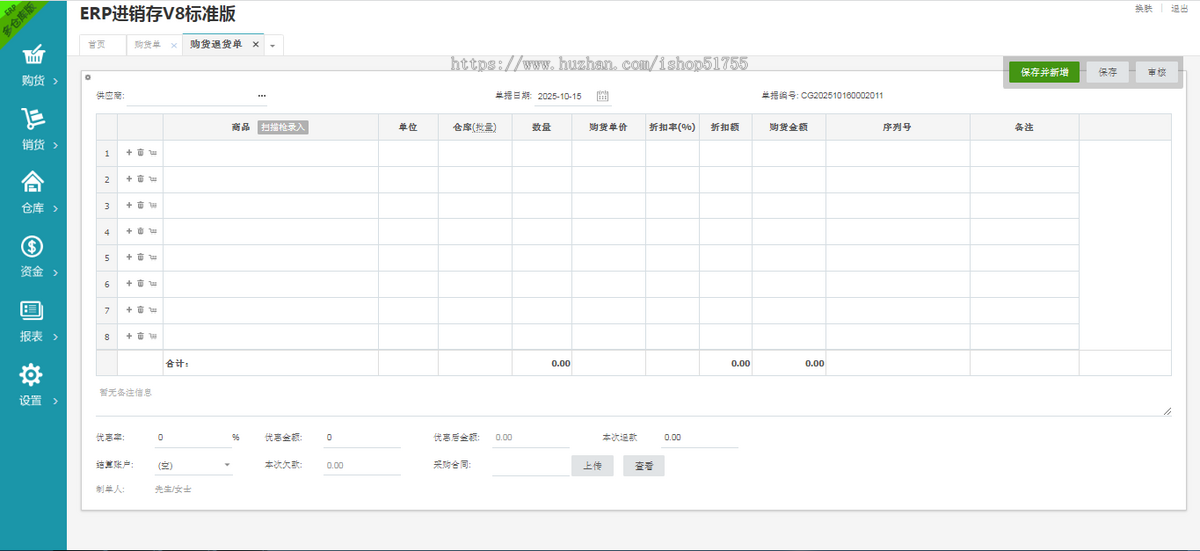Open the 购货 purchase module in sidebar
The image size is (1200, 551).
point(33,66)
